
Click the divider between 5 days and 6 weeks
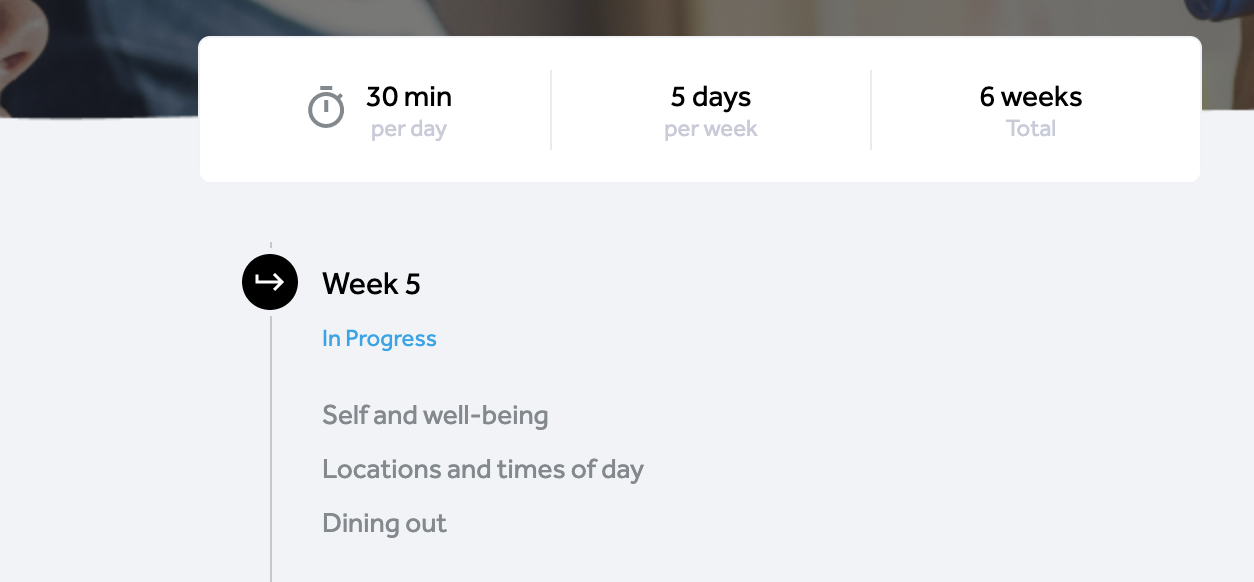pyautogui.click(x=871, y=110)
